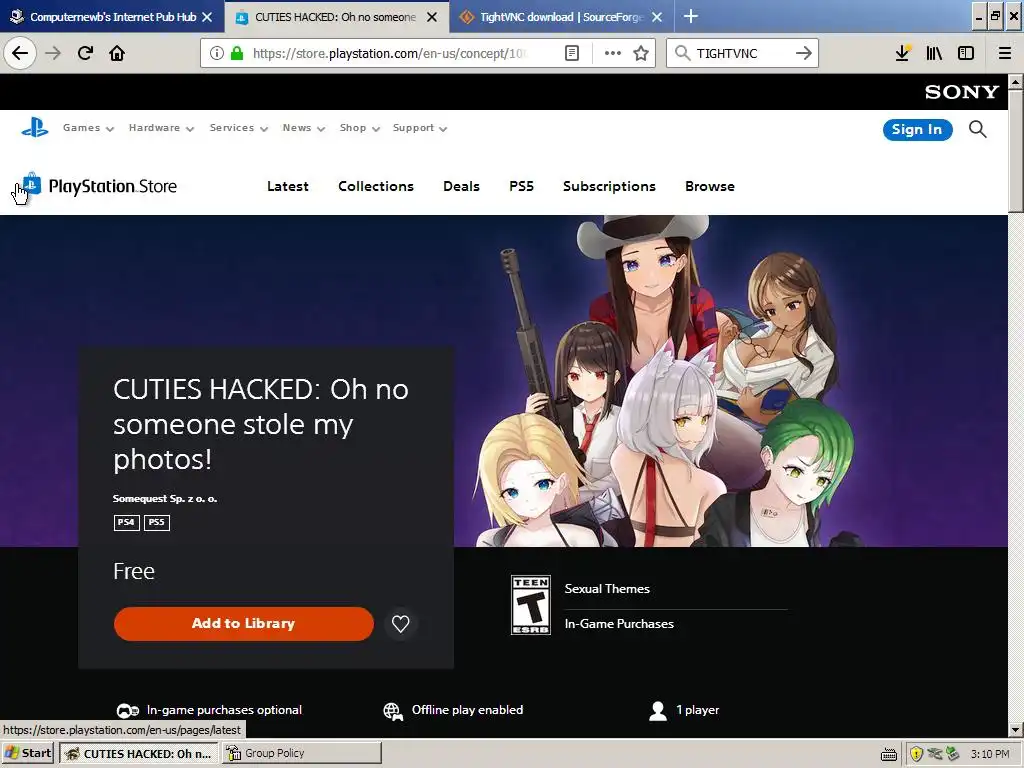Click the PlayStation logo icon
The width and height of the screenshot is (1024, 768).
click(35, 127)
